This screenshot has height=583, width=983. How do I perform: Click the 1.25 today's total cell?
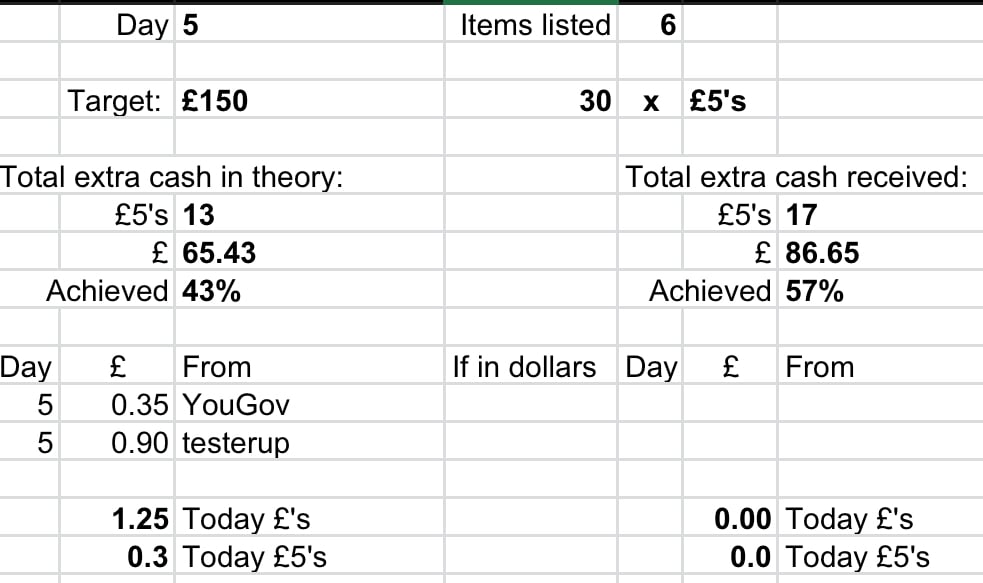click(140, 519)
